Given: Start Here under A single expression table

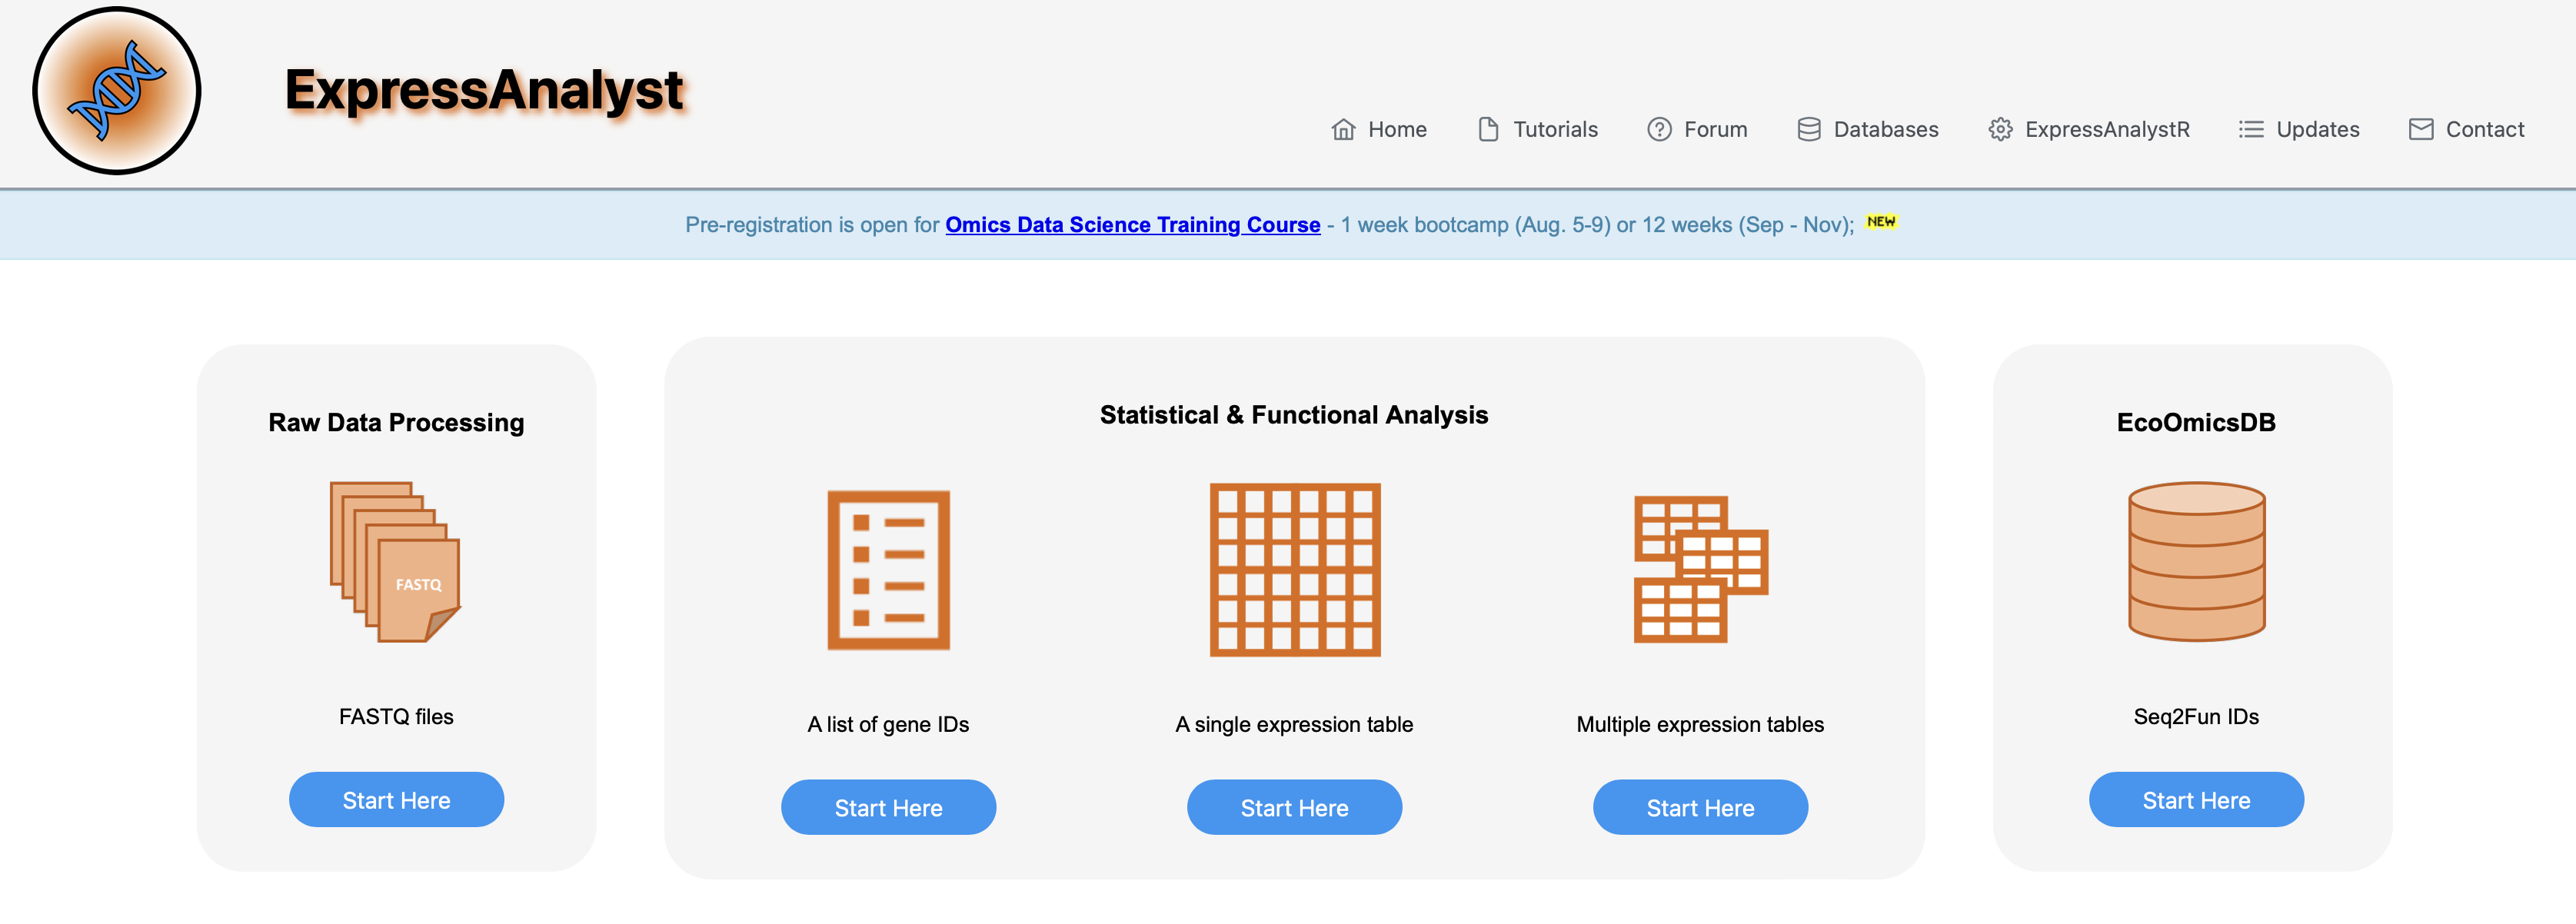Looking at the screenshot, I should tap(1294, 808).
